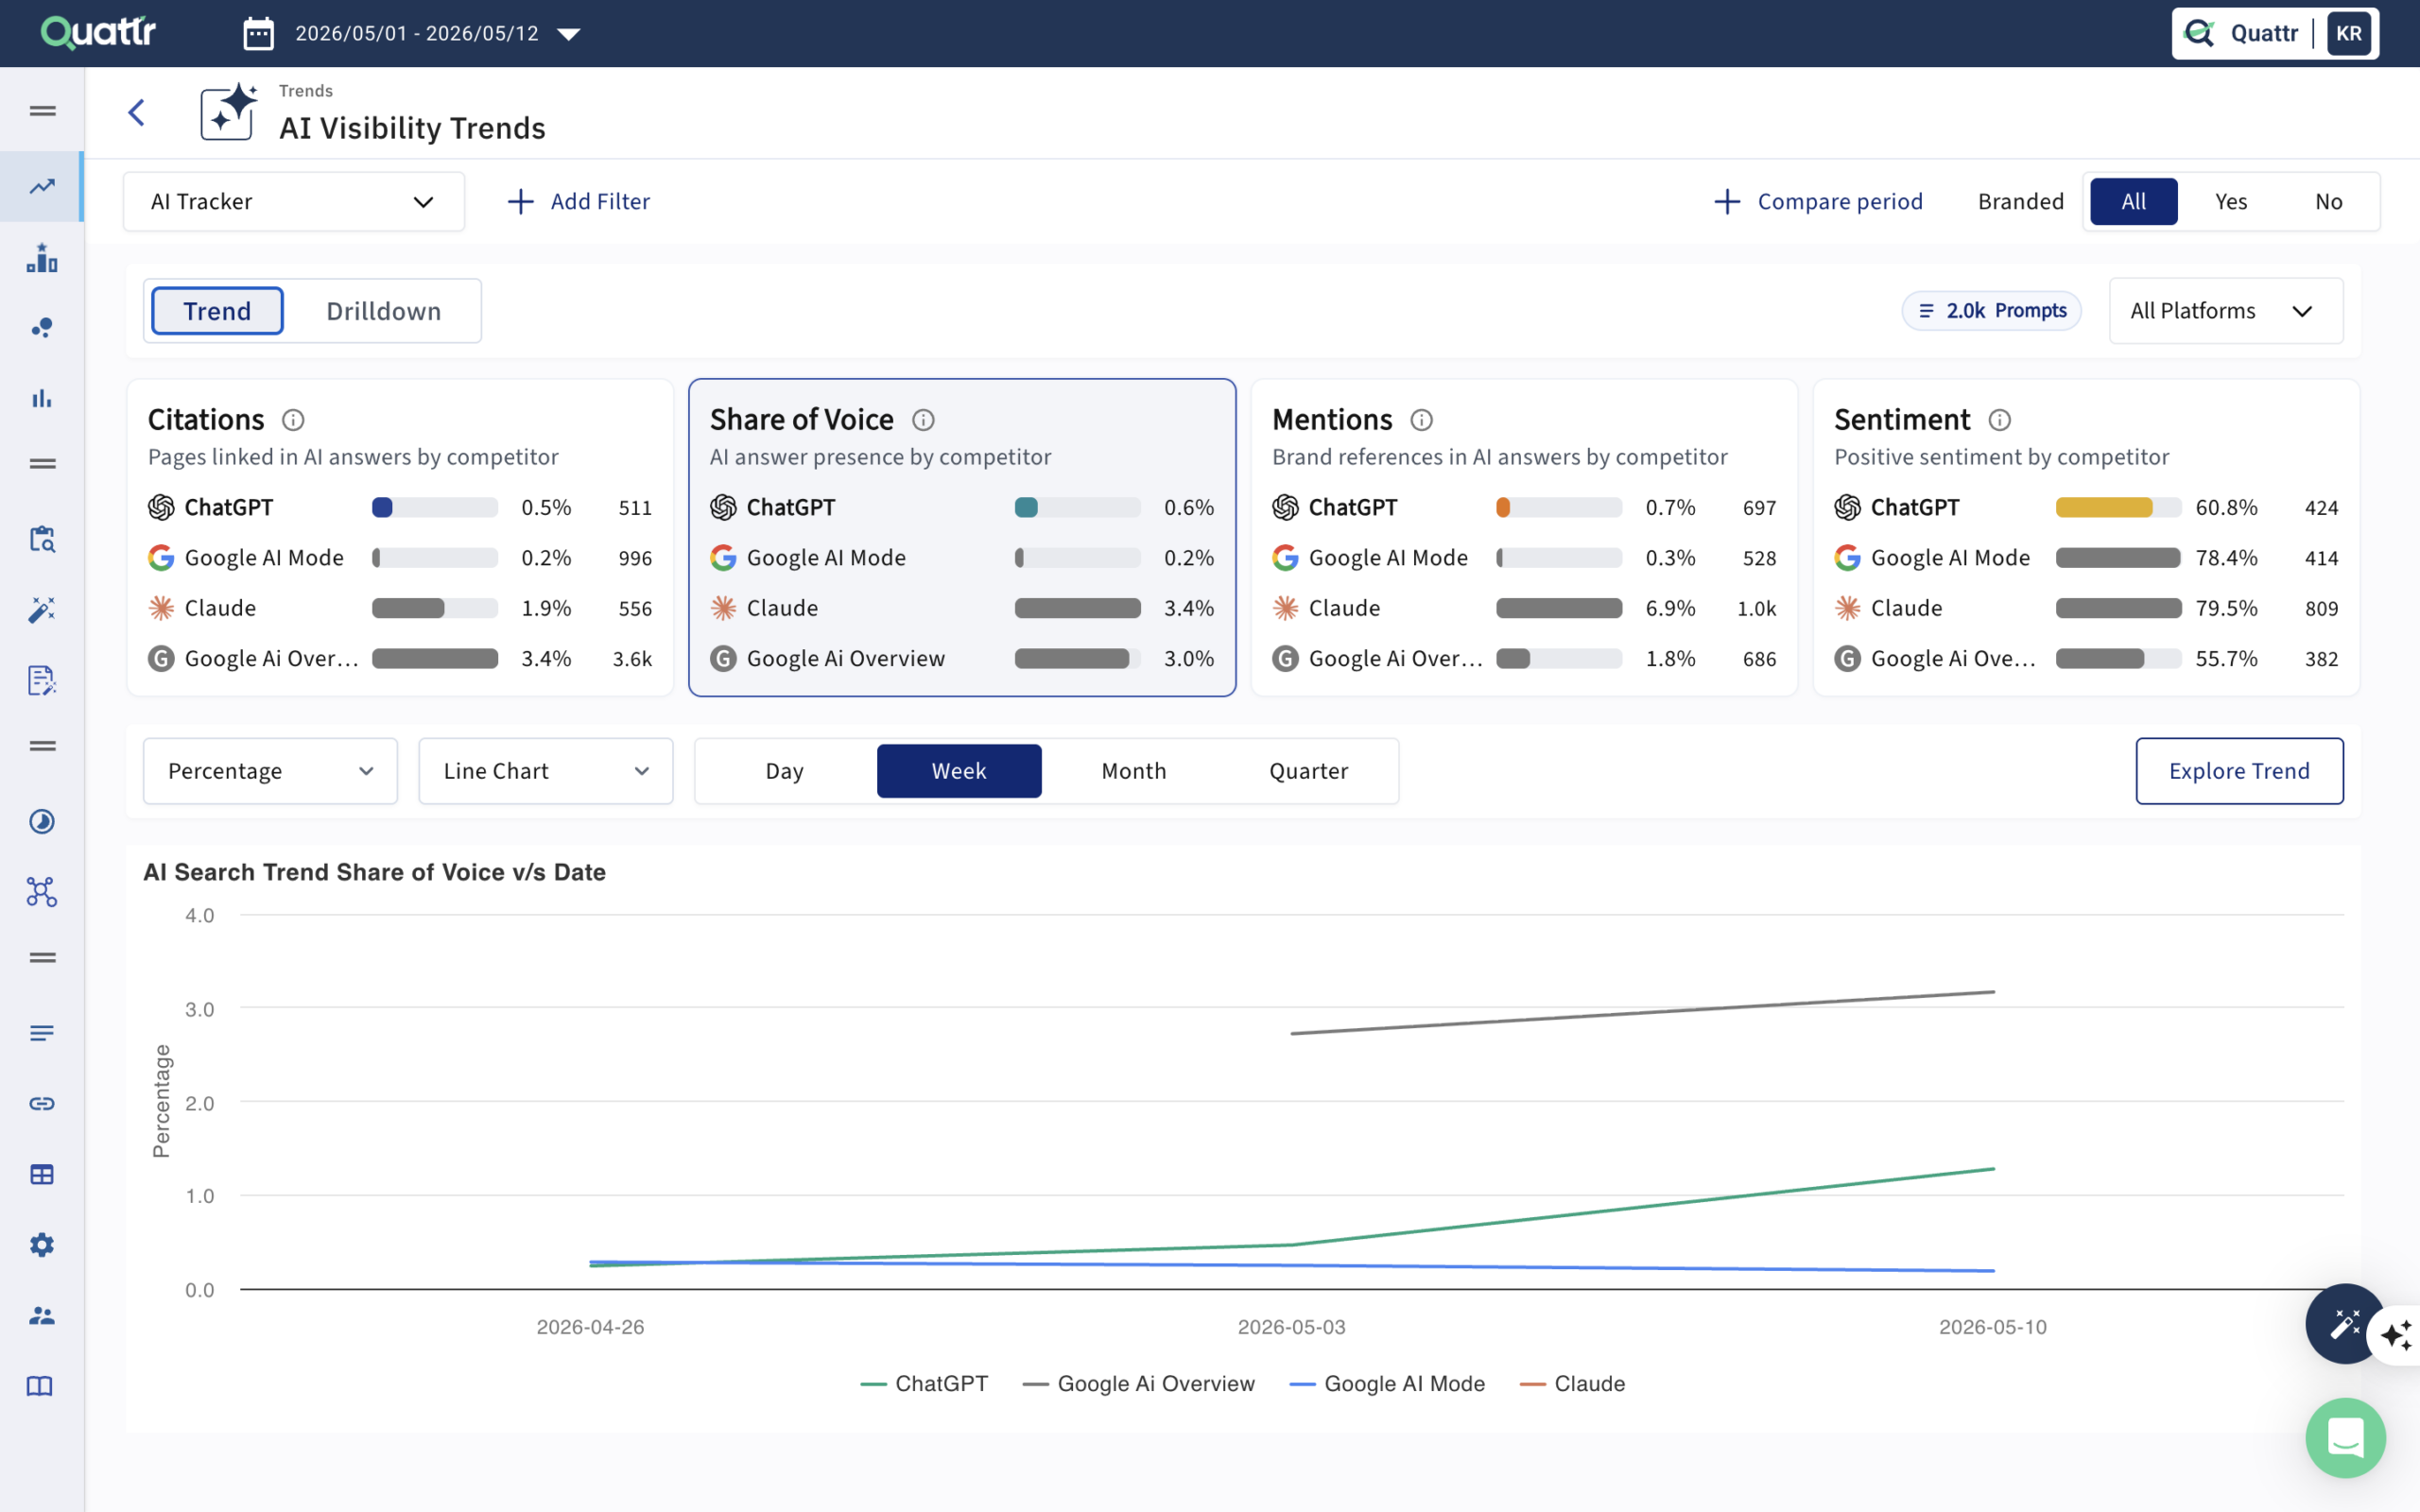Collapse the sidebar with top hamburger icon

[42, 111]
